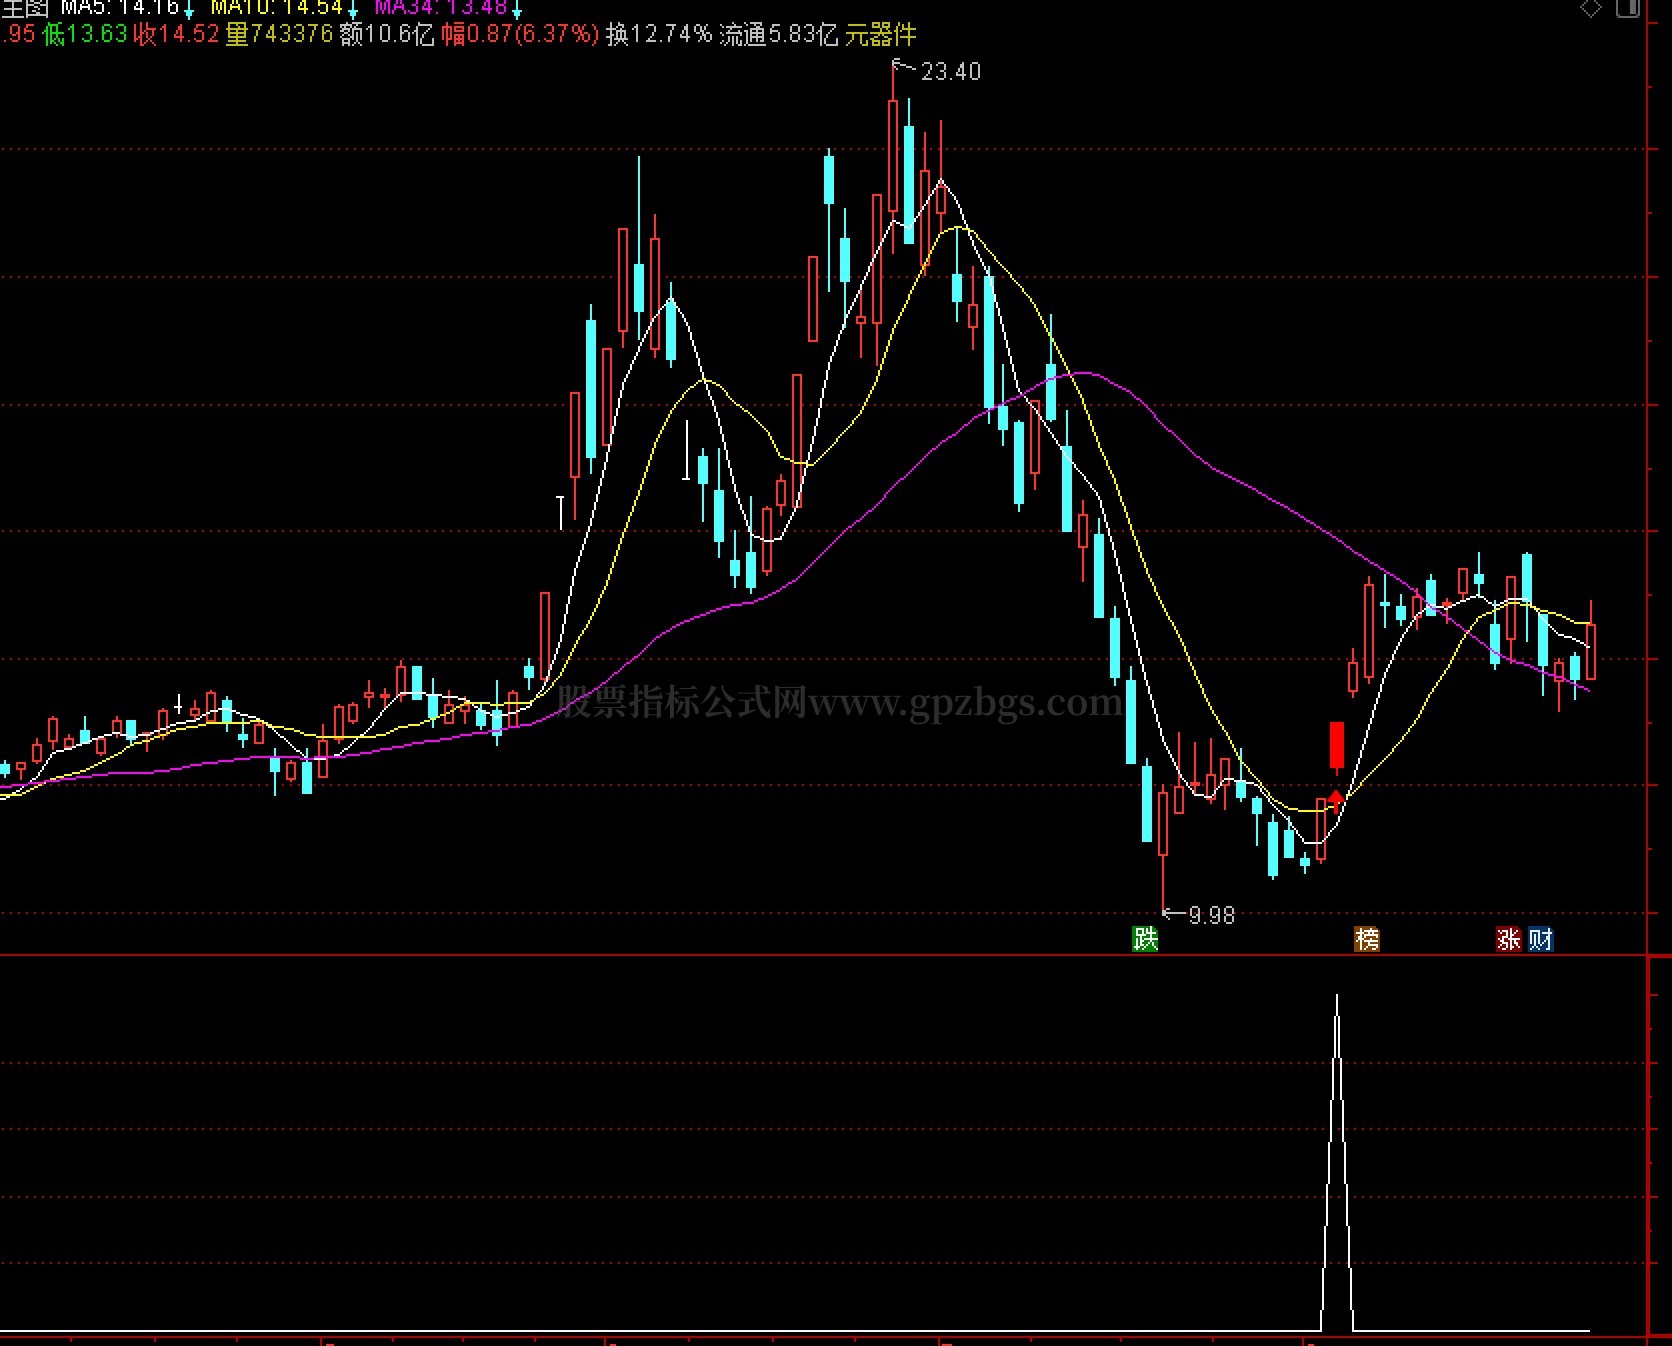Click the 低13.63 low price value

click(85, 35)
